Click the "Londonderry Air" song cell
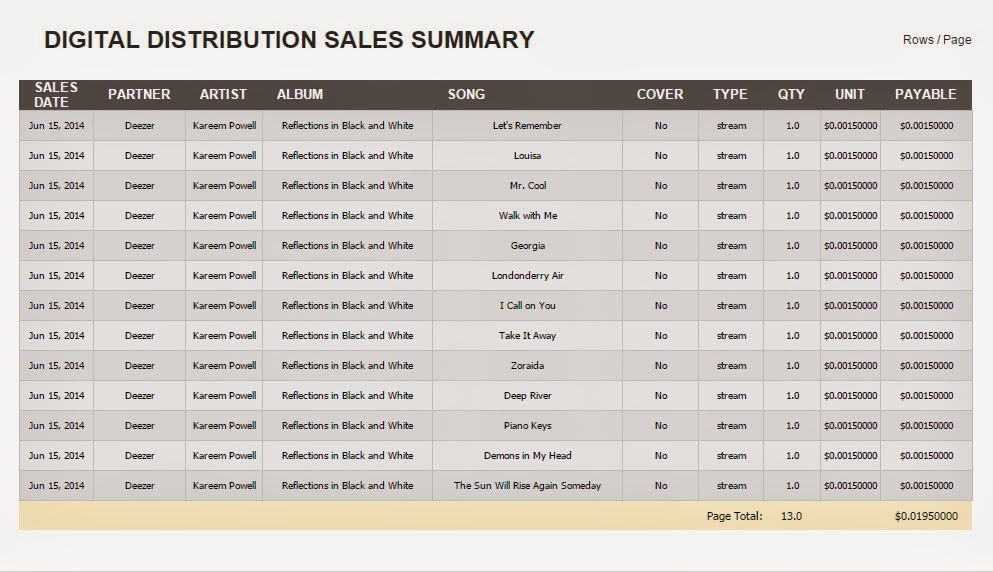993x572 pixels. click(x=527, y=276)
